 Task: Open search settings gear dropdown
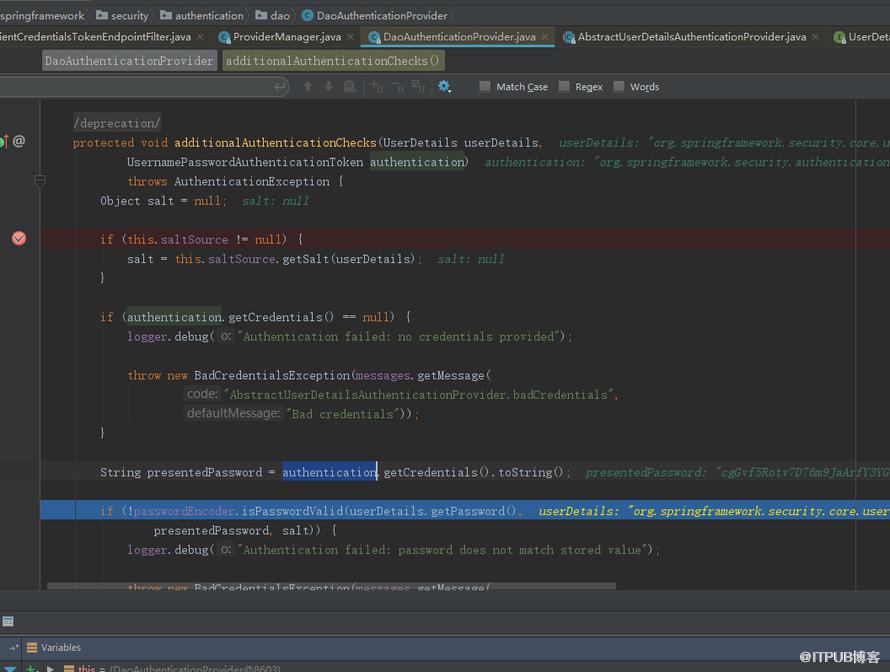pos(444,86)
